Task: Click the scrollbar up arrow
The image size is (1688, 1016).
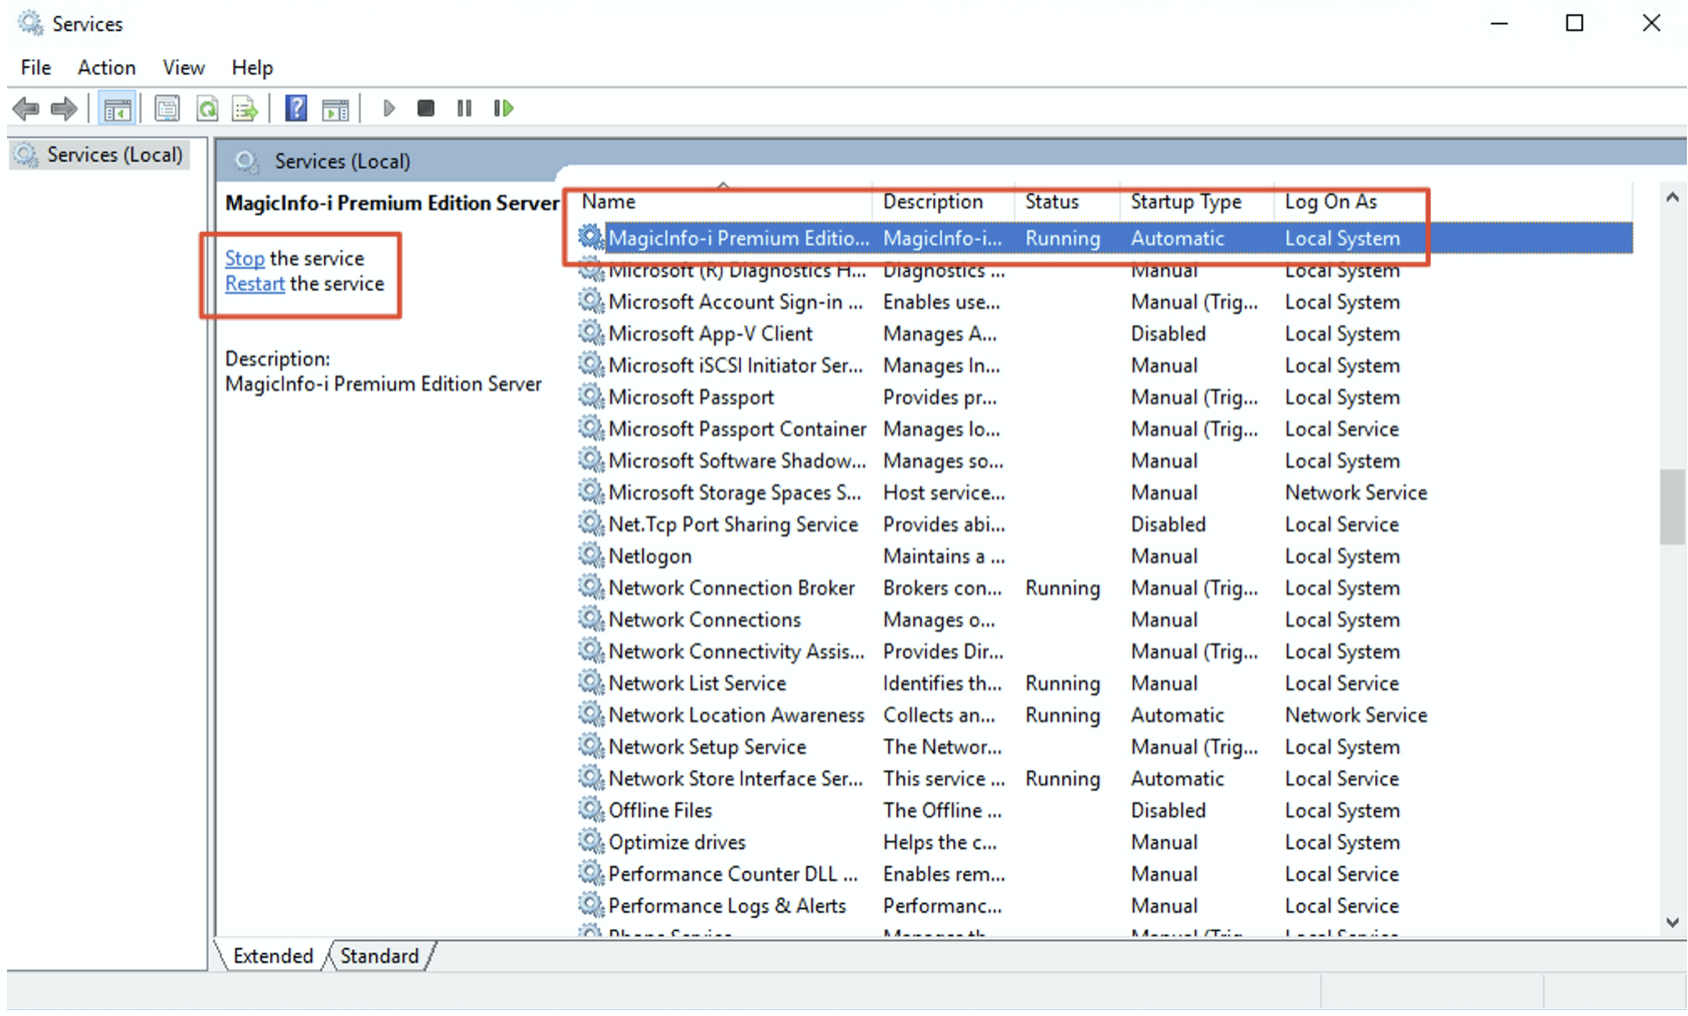Action: coord(1672,198)
